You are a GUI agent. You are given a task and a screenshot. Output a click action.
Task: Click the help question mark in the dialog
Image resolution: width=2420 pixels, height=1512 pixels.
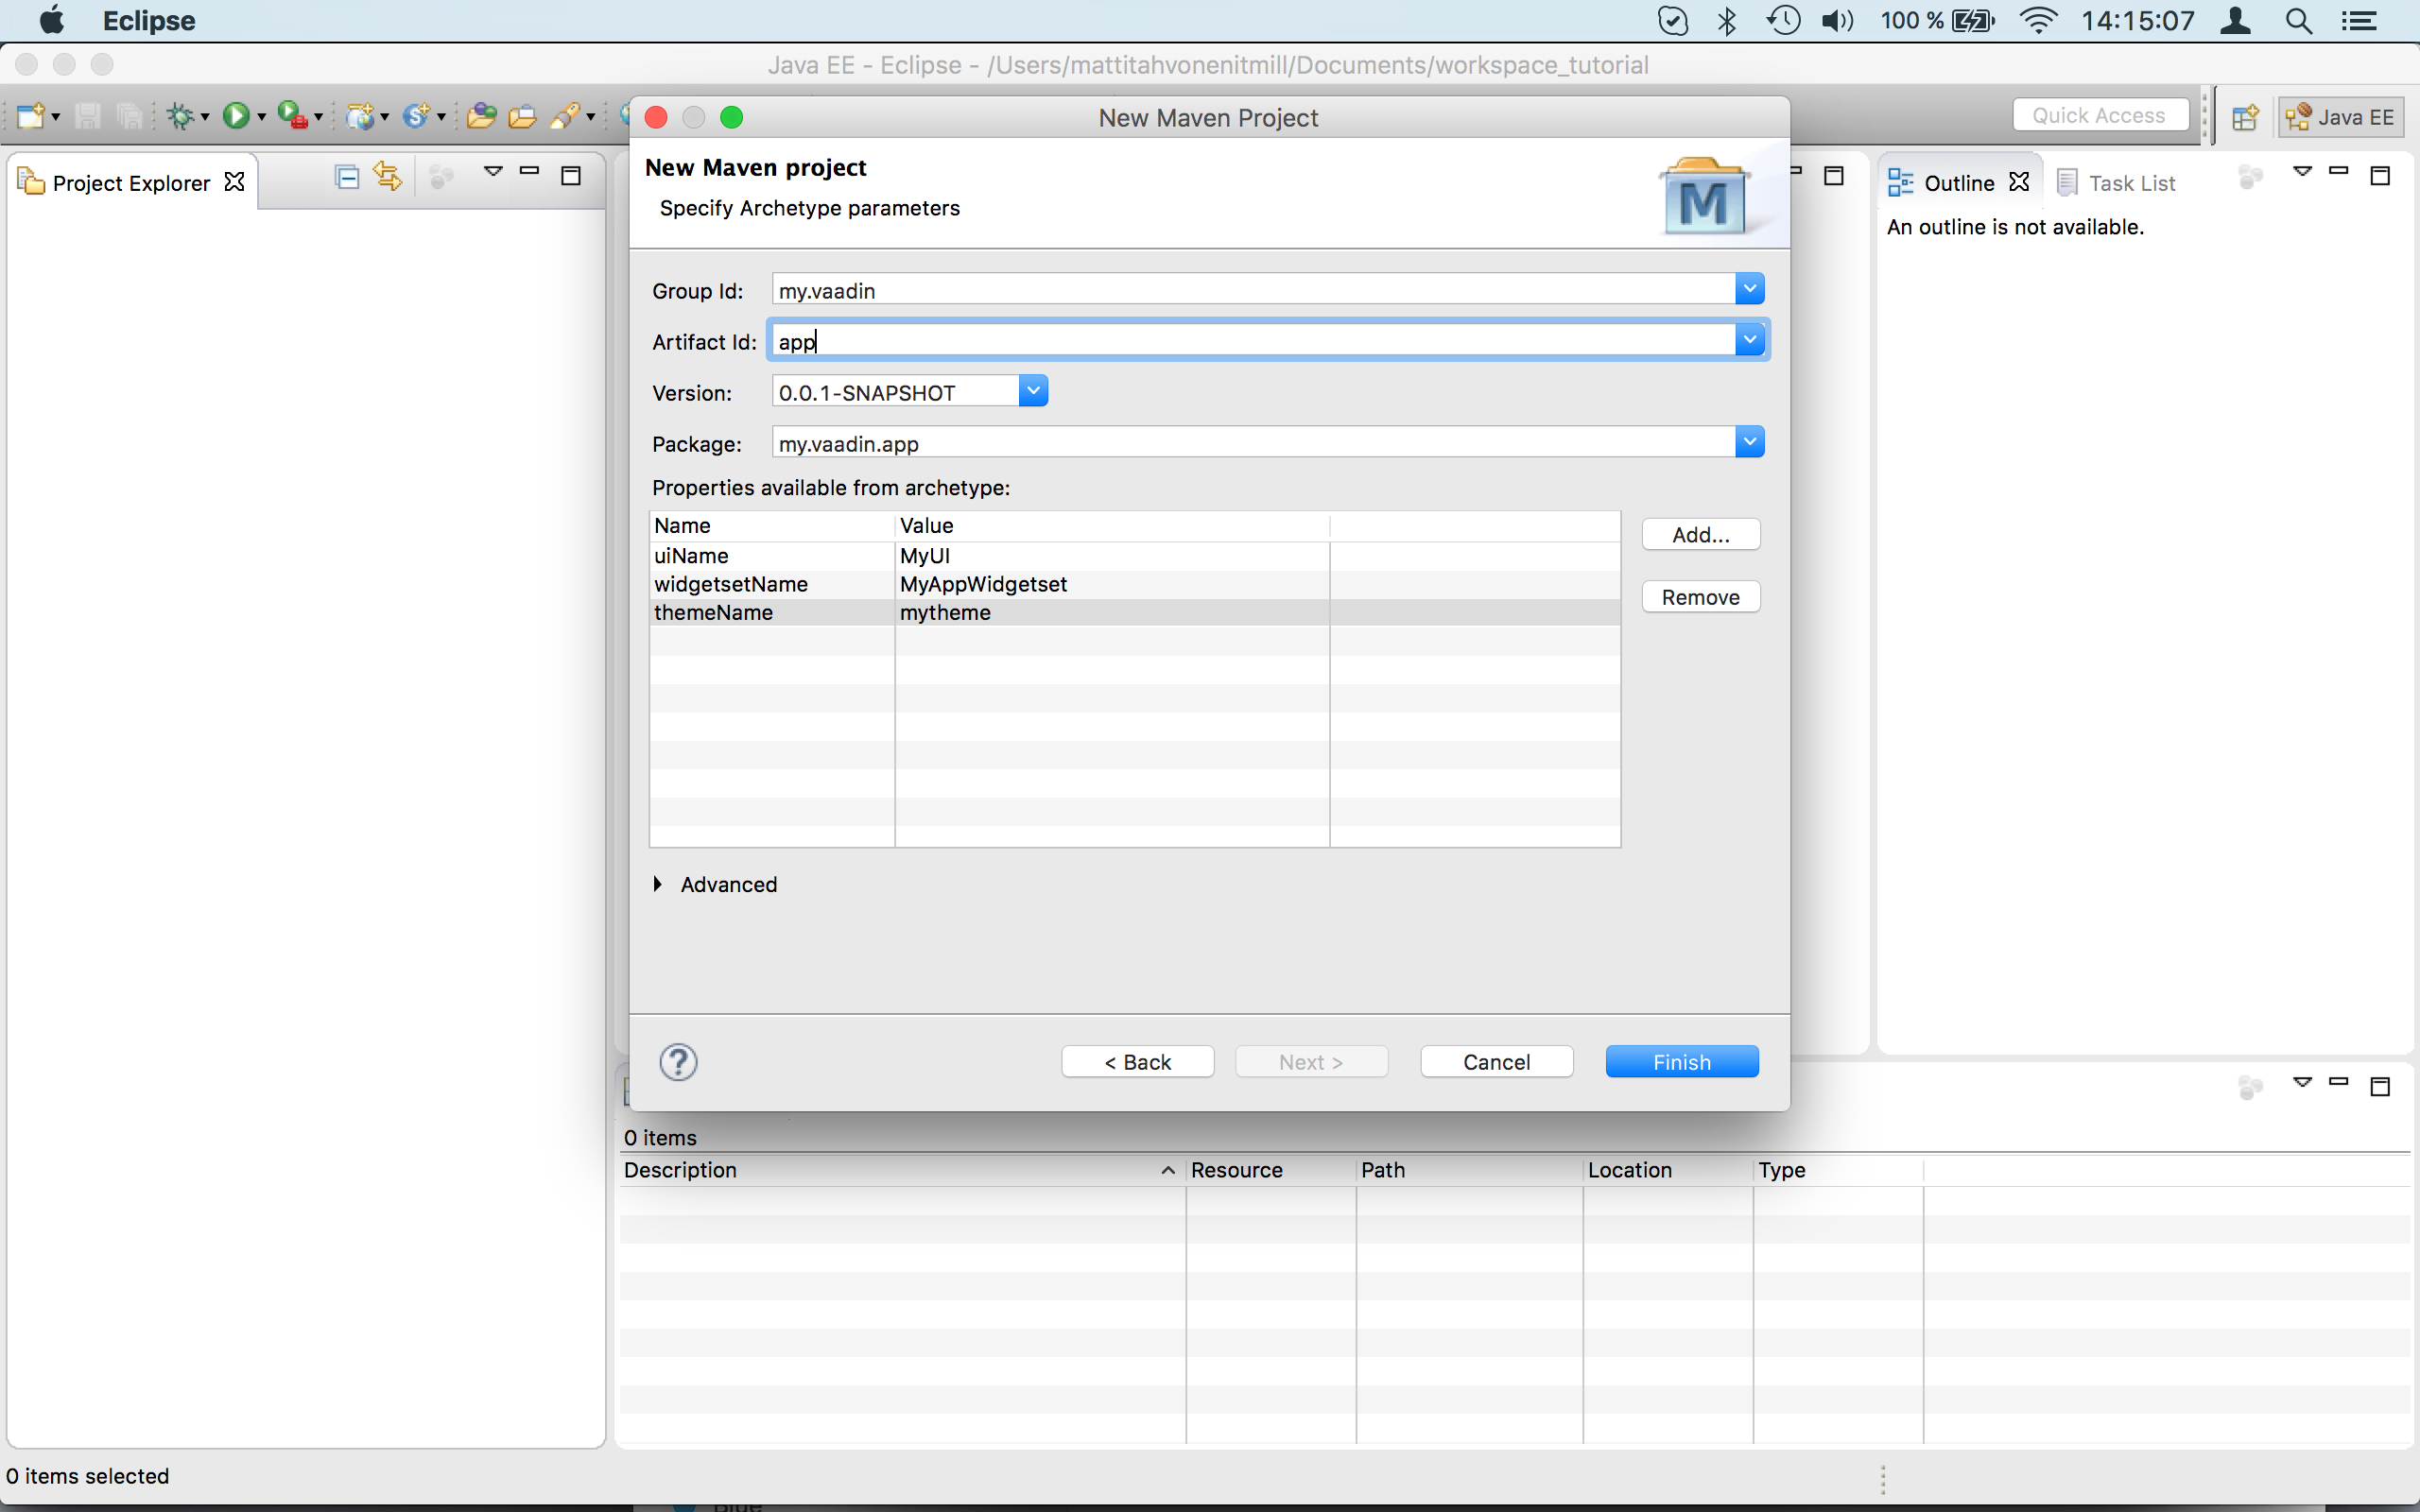coord(678,1062)
